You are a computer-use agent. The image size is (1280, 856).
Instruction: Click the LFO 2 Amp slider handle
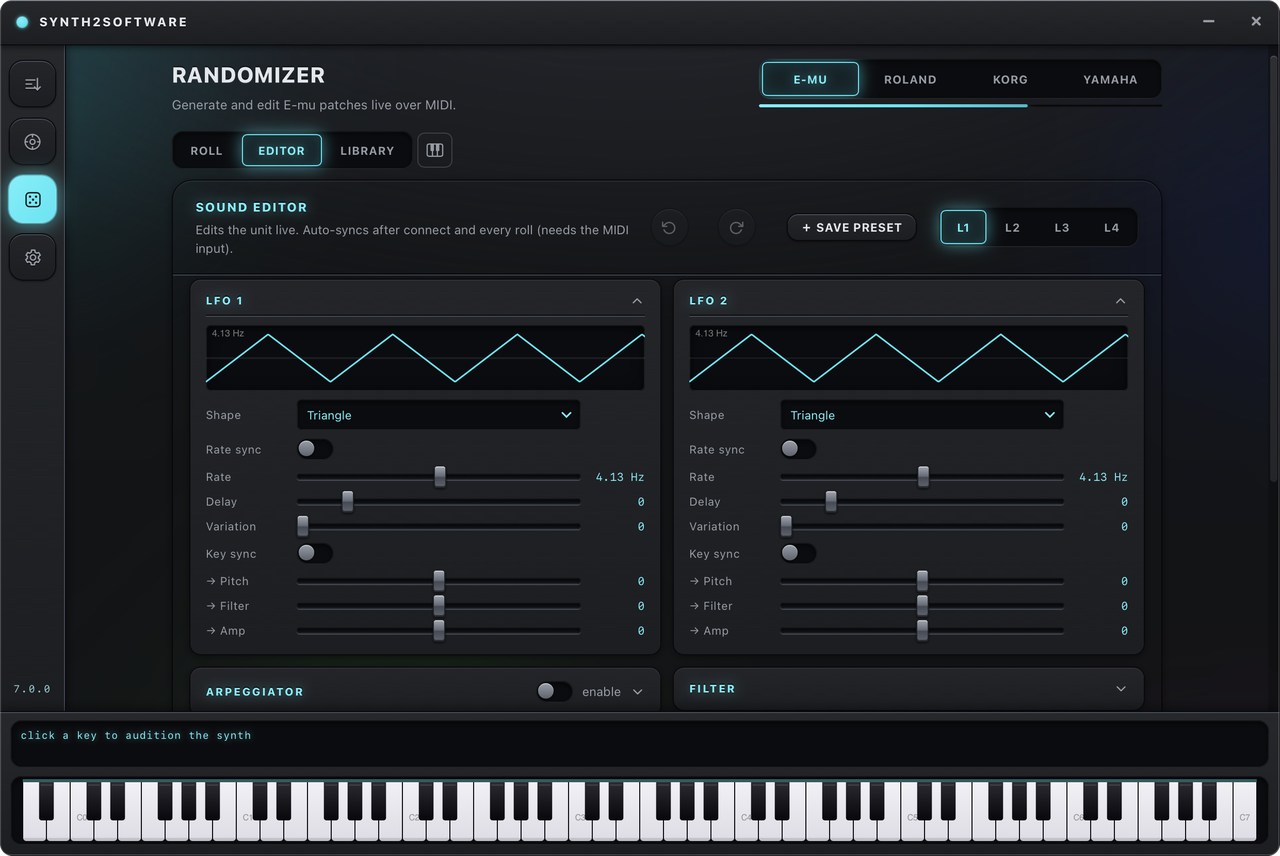922,630
